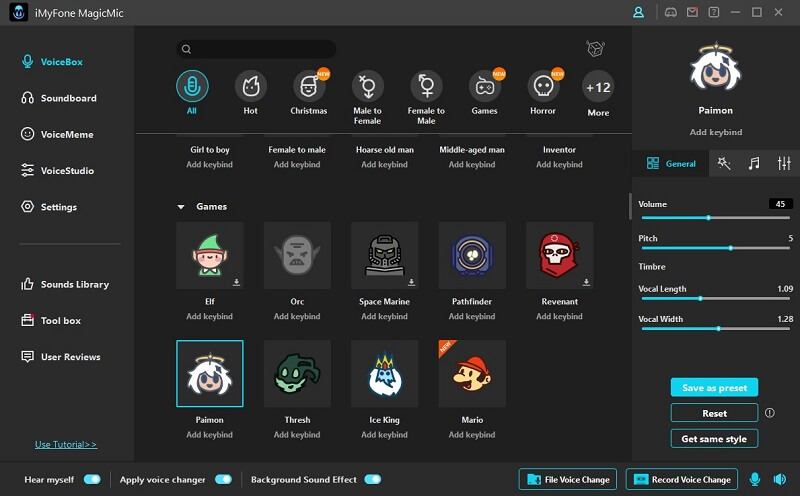Toggle the Apply voice changer switch

click(x=223, y=479)
